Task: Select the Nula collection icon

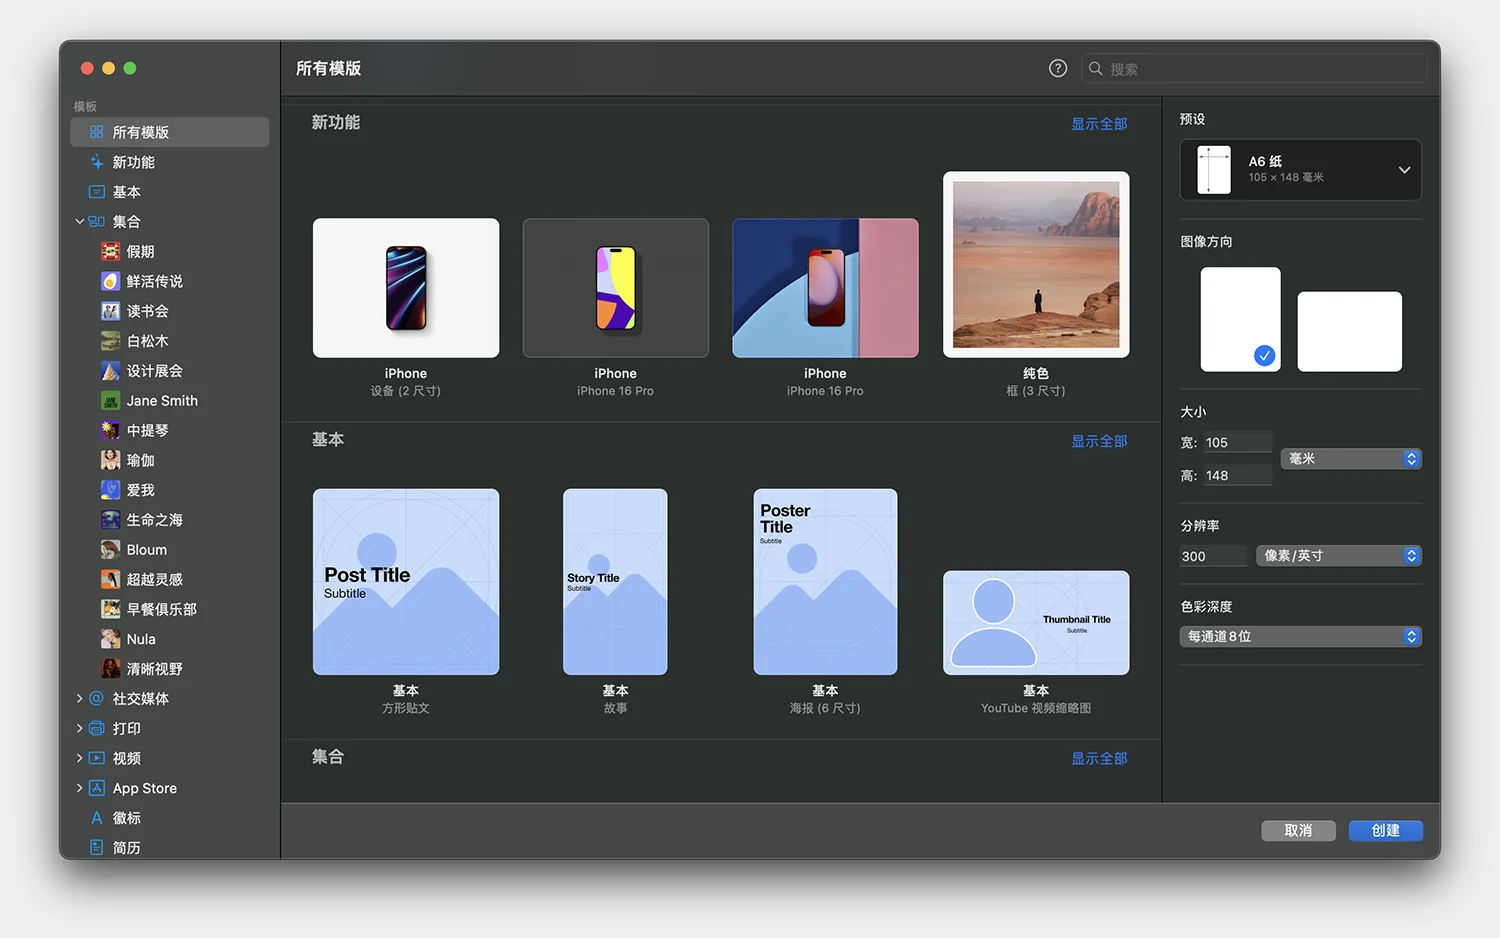Action: [111, 639]
